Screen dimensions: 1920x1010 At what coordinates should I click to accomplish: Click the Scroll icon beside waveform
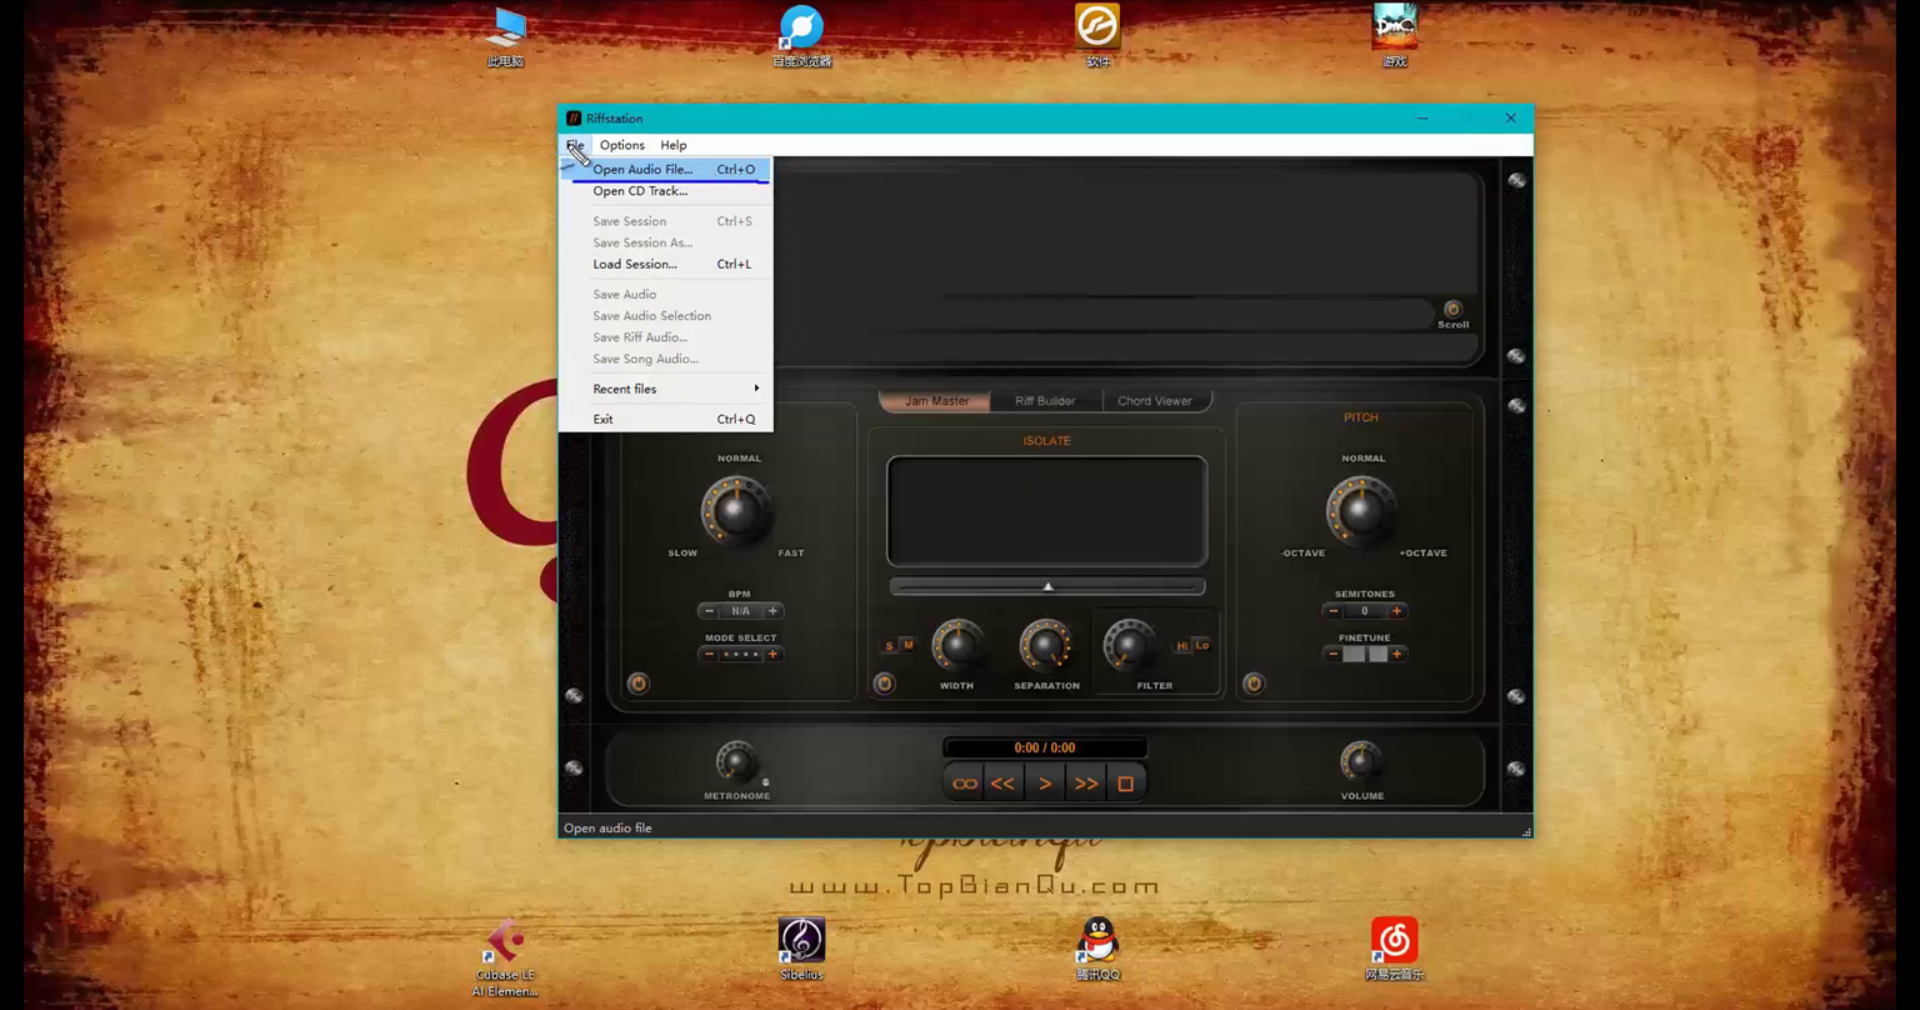pyautogui.click(x=1453, y=310)
